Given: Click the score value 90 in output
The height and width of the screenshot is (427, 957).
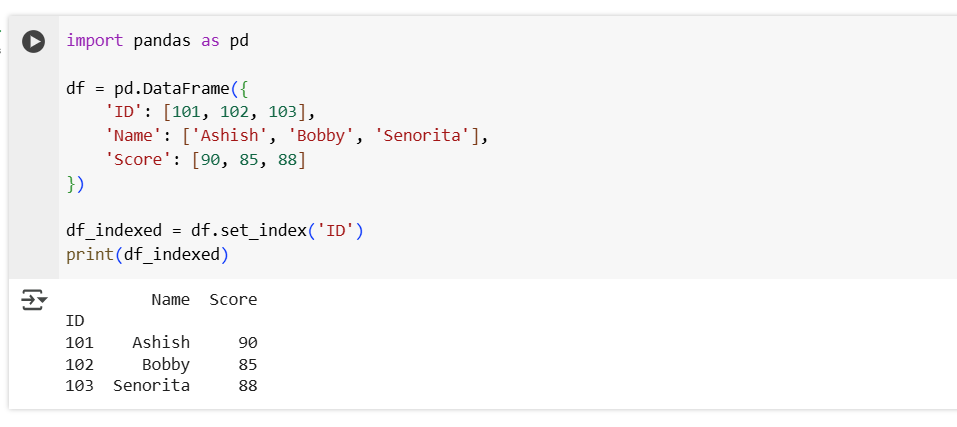Looking at the screenshot, I should pyautogui.click(x=247, y=343).
